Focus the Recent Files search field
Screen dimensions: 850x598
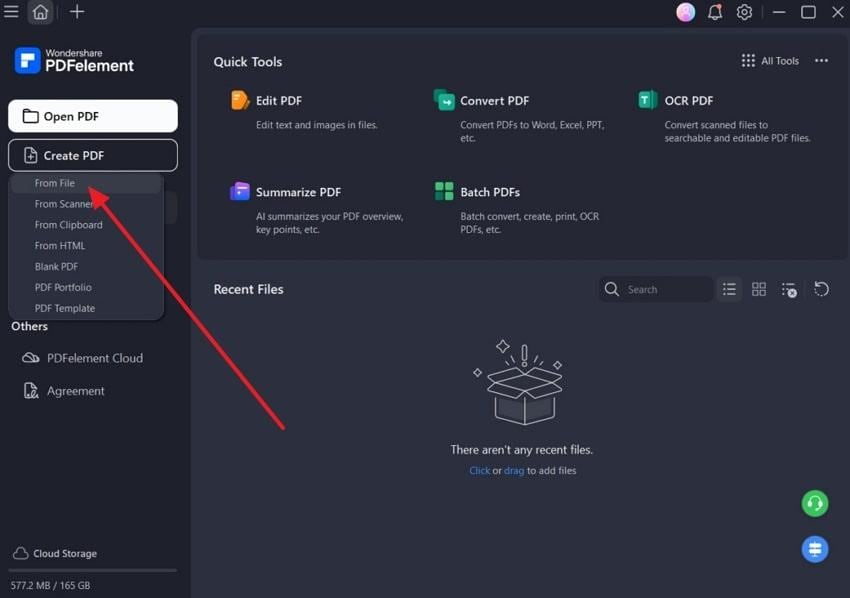point(656,289)
